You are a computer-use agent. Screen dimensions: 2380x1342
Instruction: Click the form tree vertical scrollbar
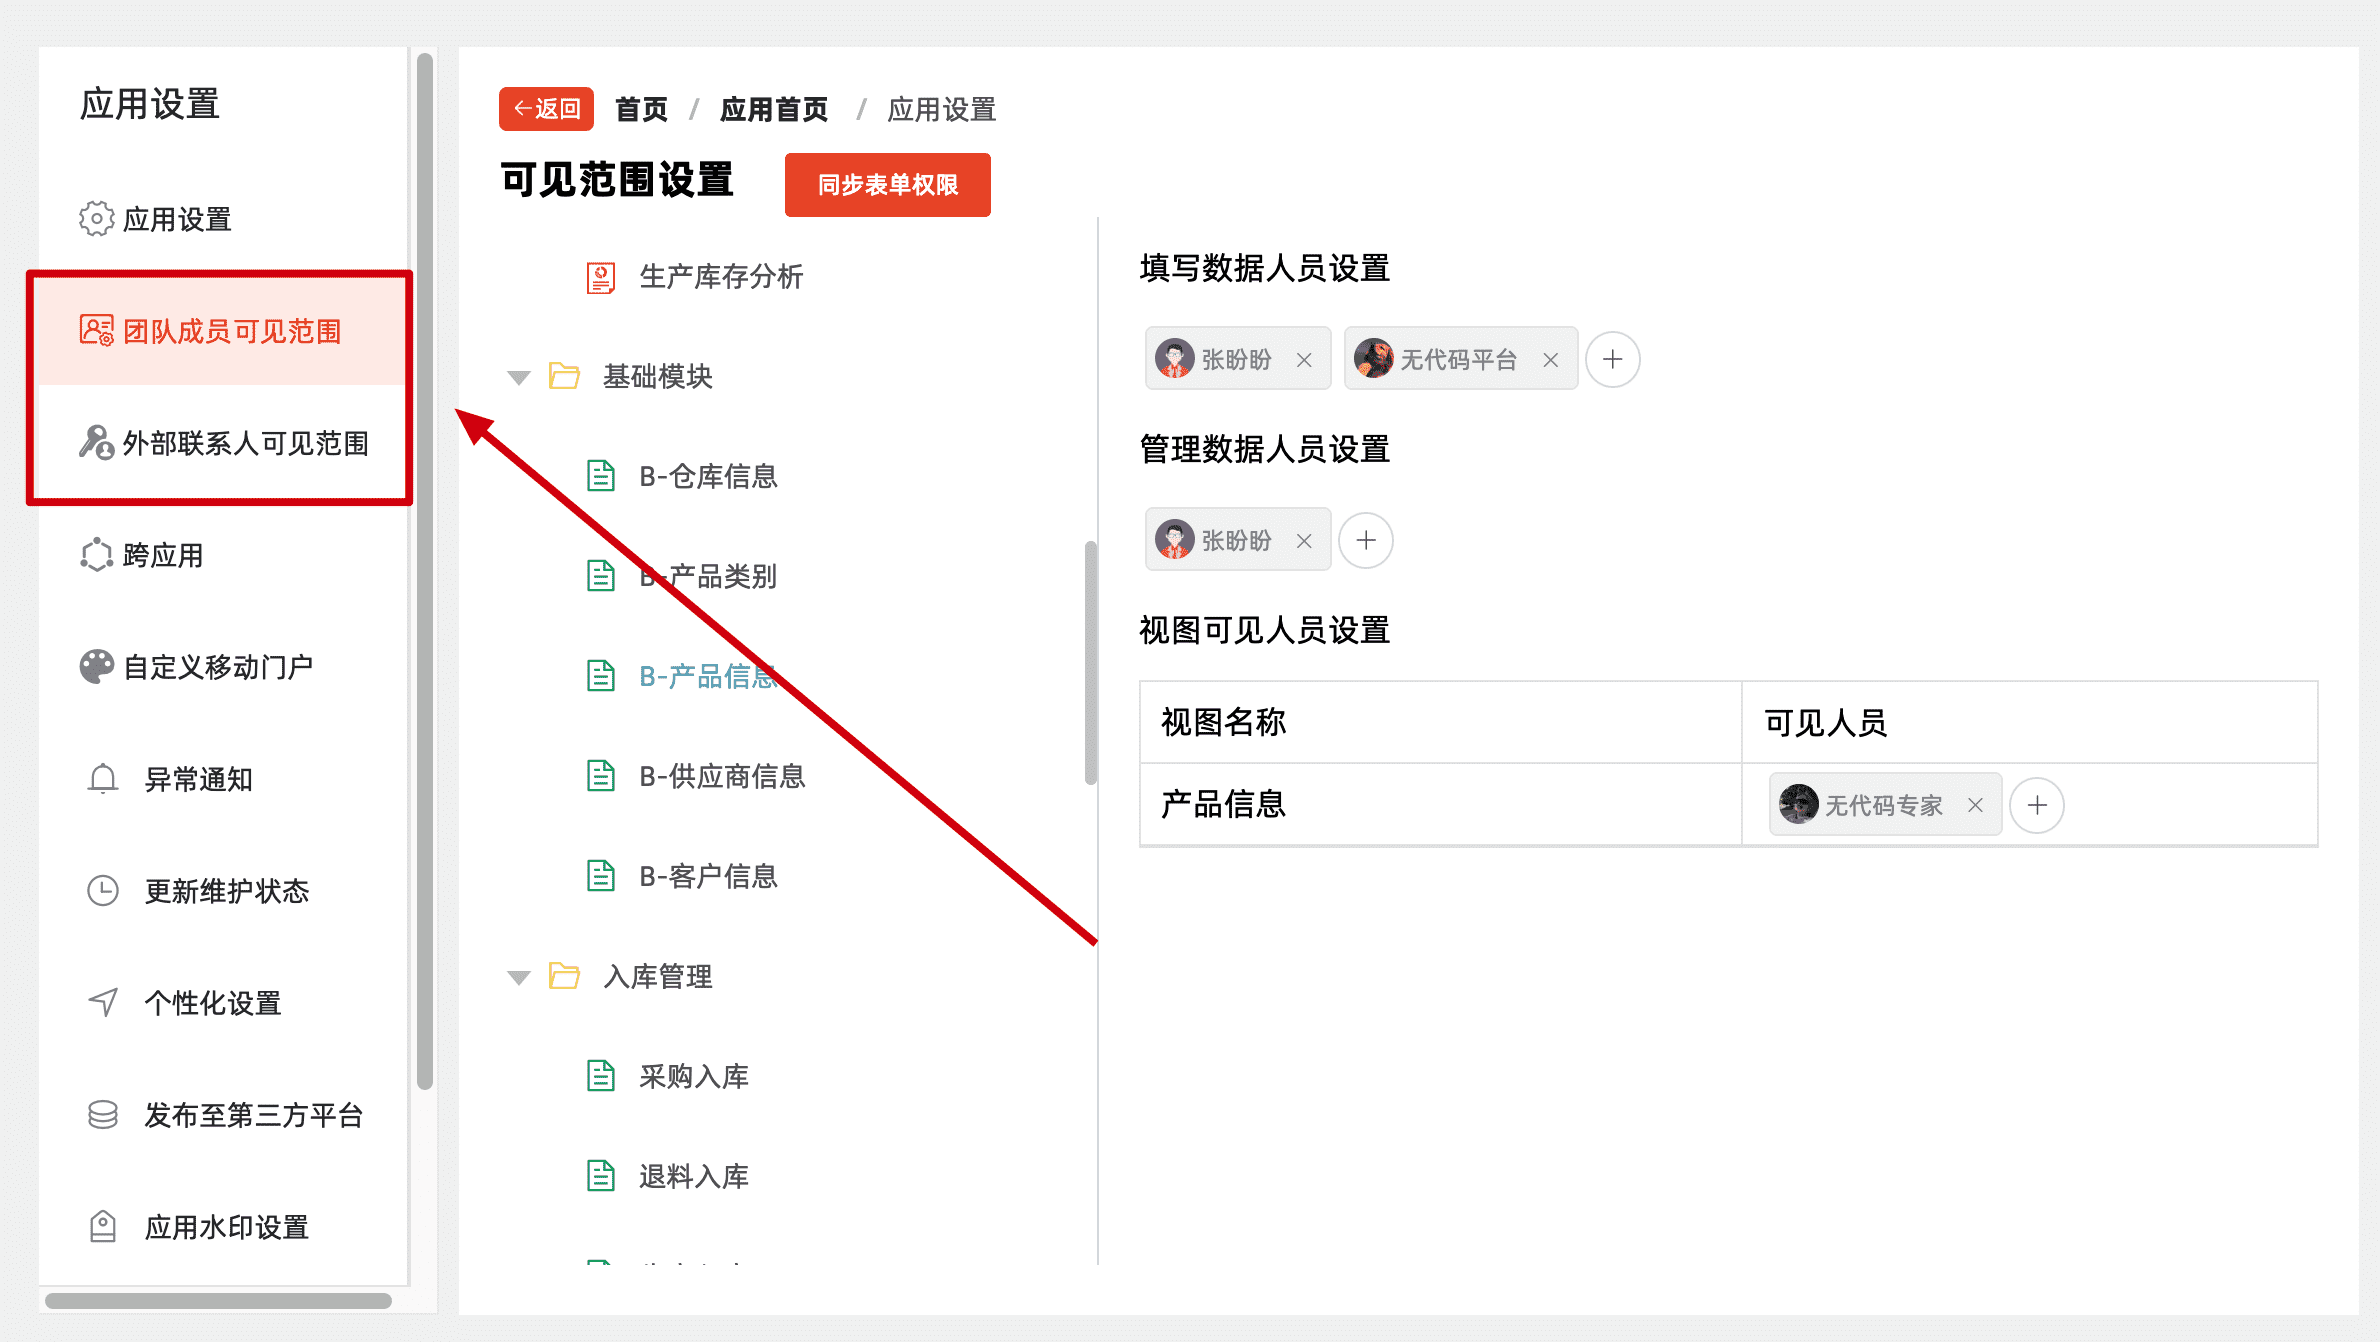tap(1090, 662)
